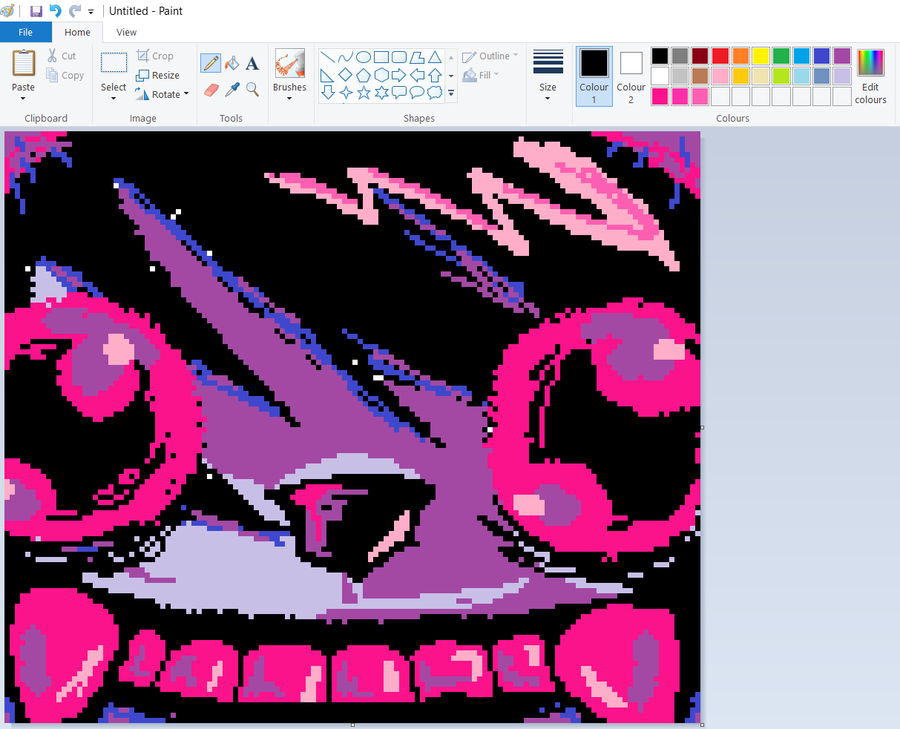Pick the purple colour swatch
The height and width of the screenshot is (729, 900).
point(841,56)
